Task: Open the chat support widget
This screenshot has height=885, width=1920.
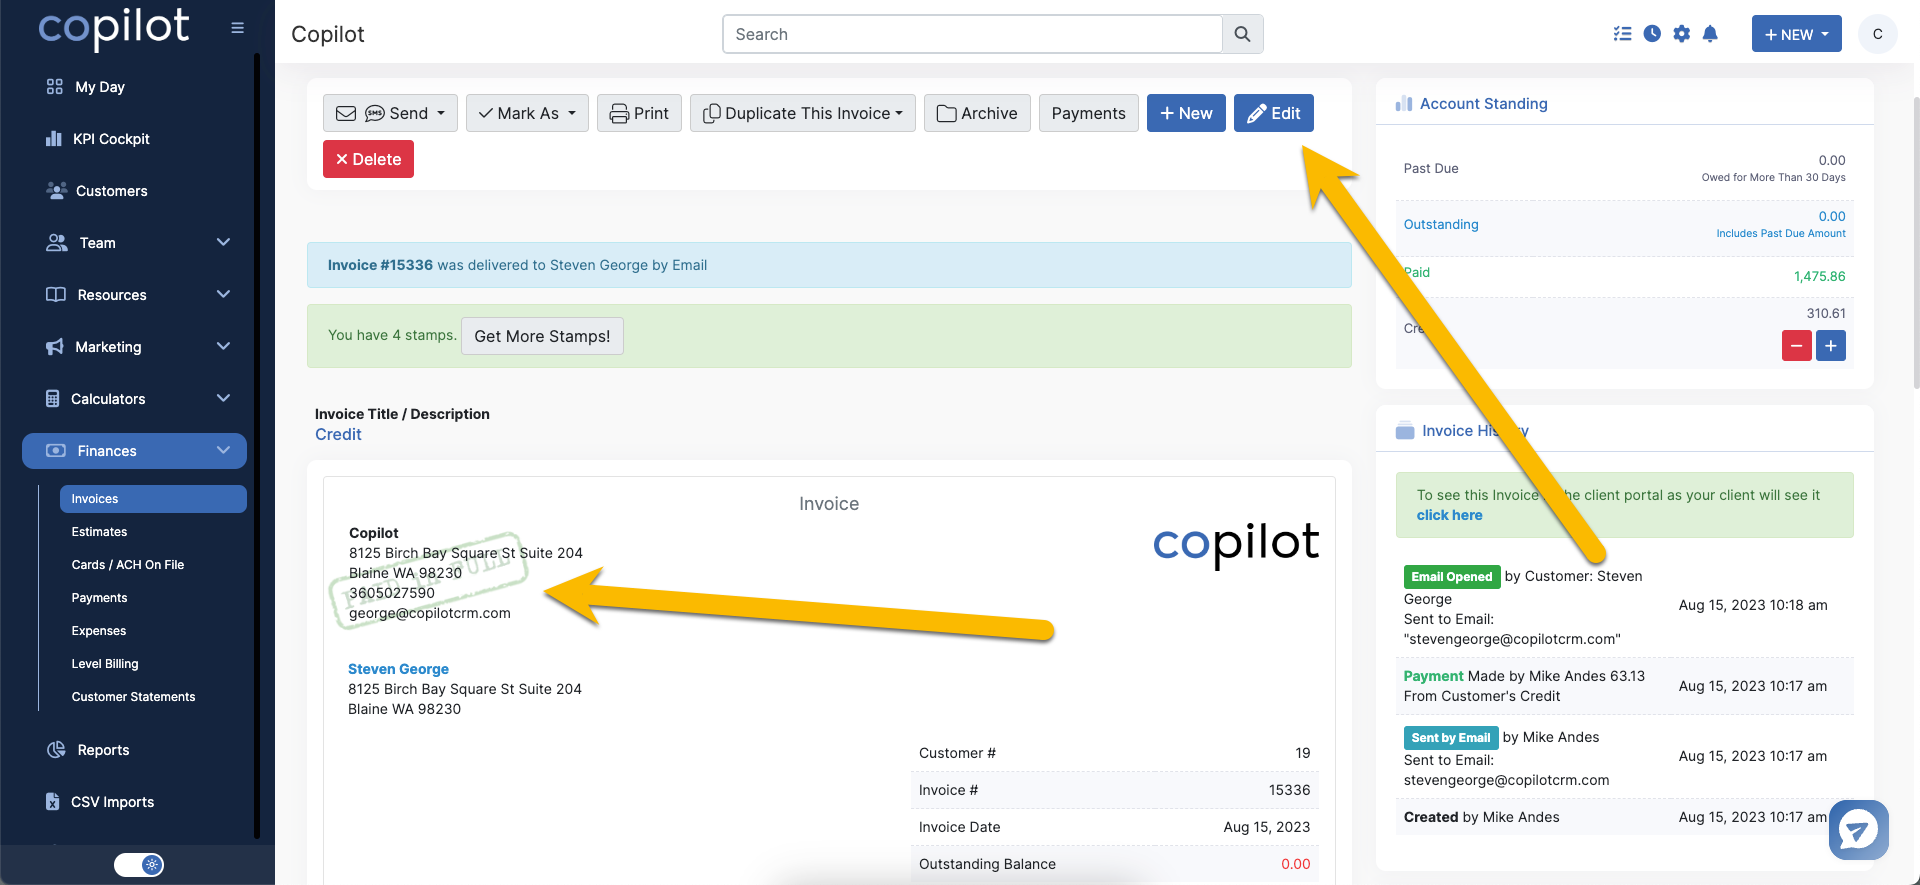Action: tap(1858, 829)
